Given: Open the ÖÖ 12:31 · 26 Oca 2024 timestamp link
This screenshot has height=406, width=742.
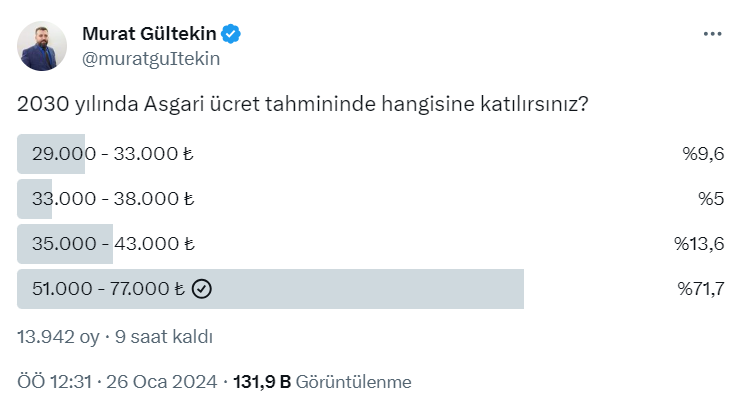Looking at the screenshot, I should (x=119, y=382).
